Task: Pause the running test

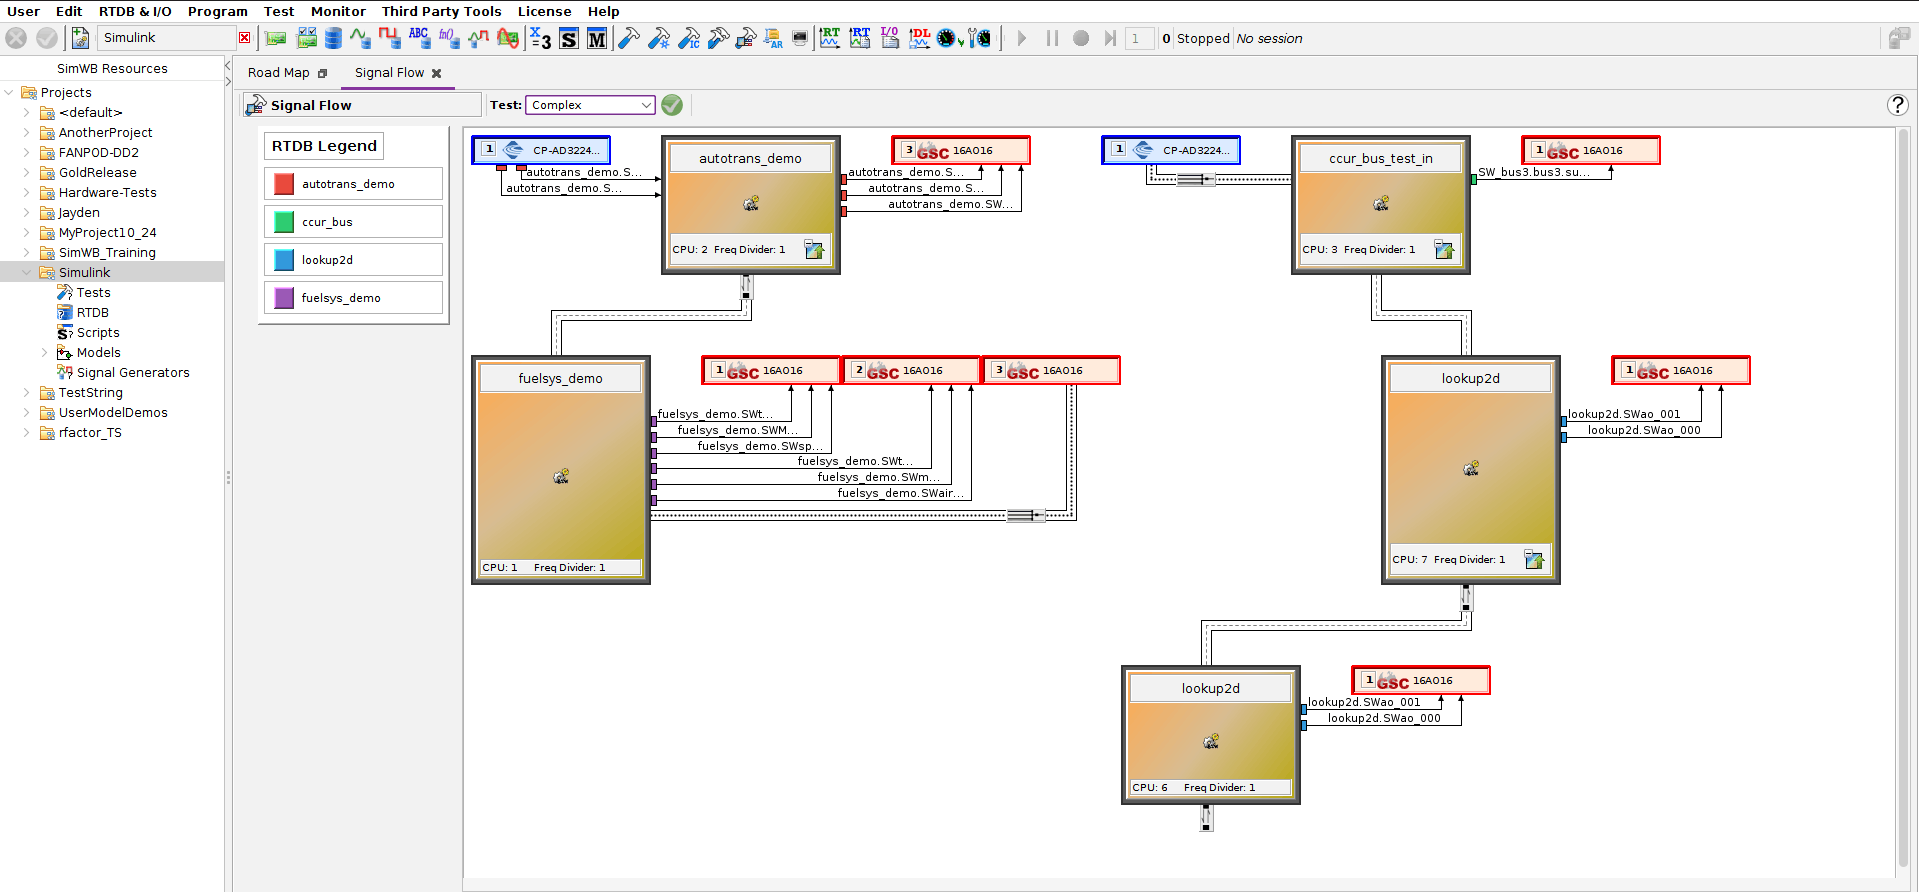Action: (1052, 38)
